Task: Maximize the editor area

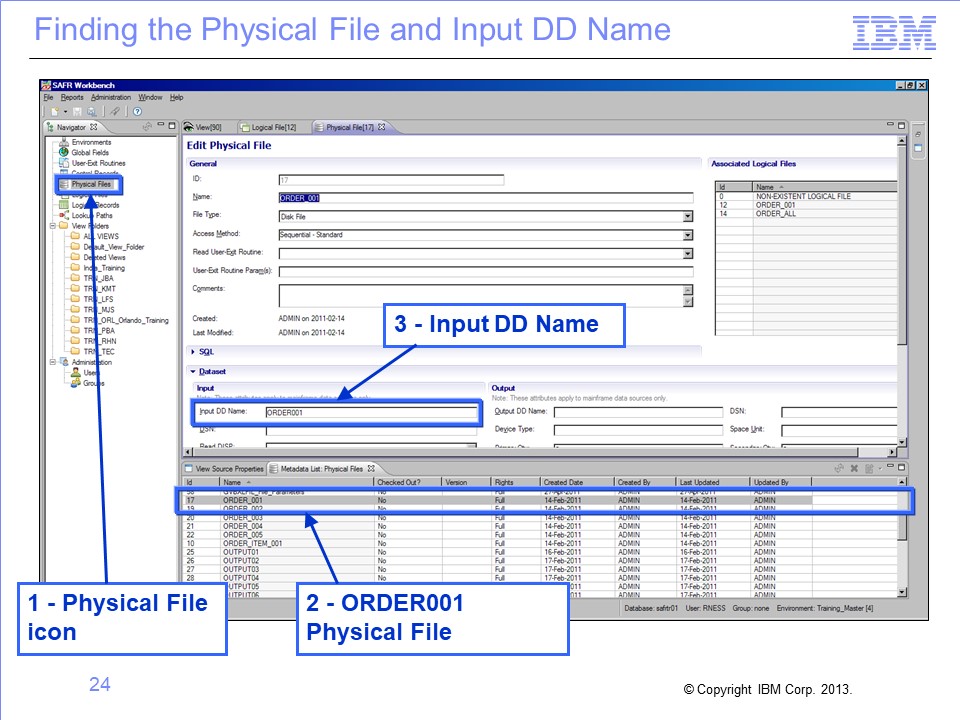Action: (x=901, y=125)
